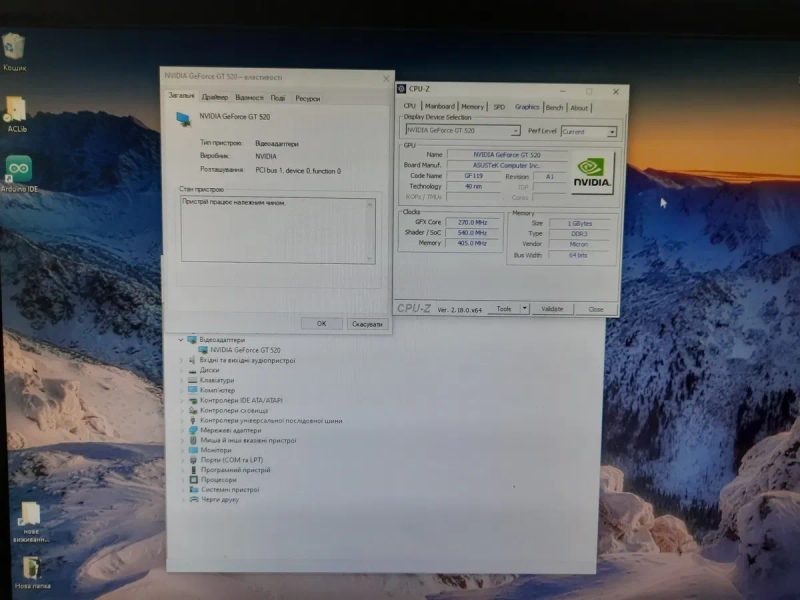
Task: Open the ACLib folder on desktop
Action: 16,114
